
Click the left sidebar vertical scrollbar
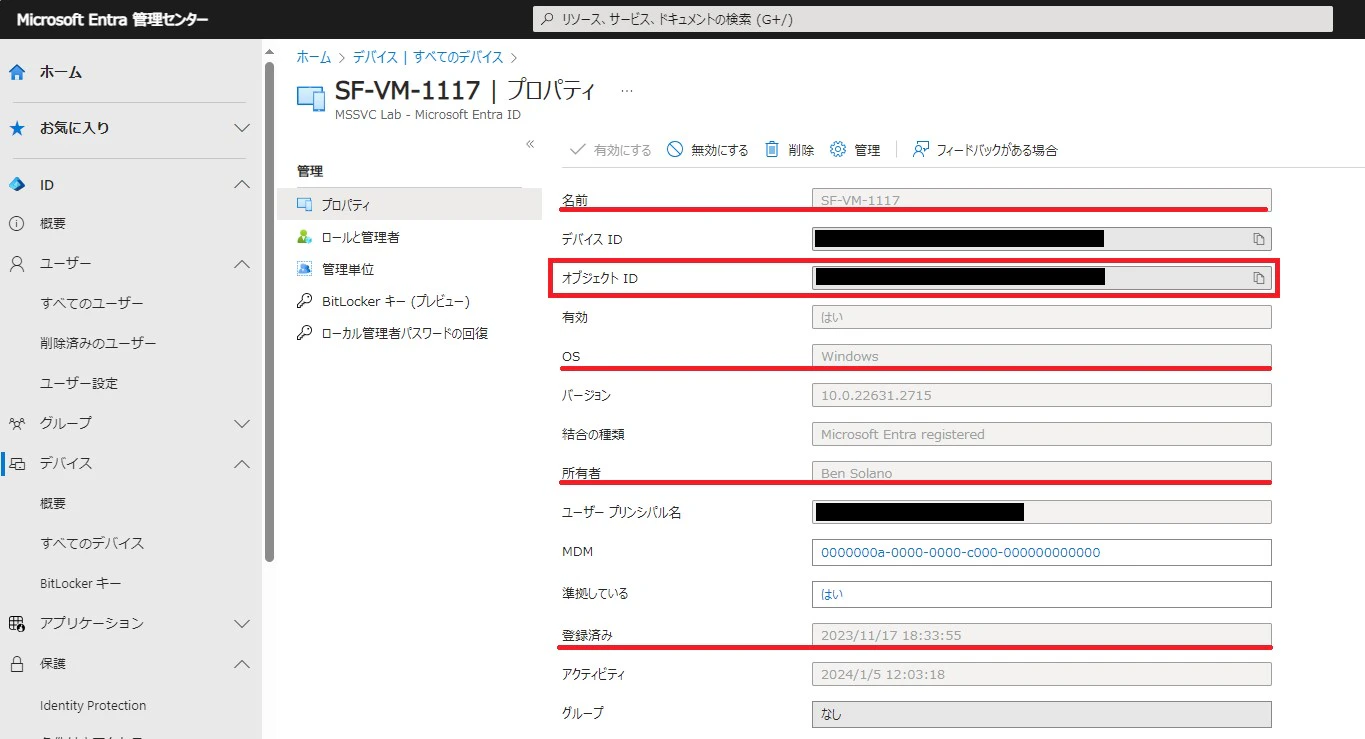pos(268,311)
